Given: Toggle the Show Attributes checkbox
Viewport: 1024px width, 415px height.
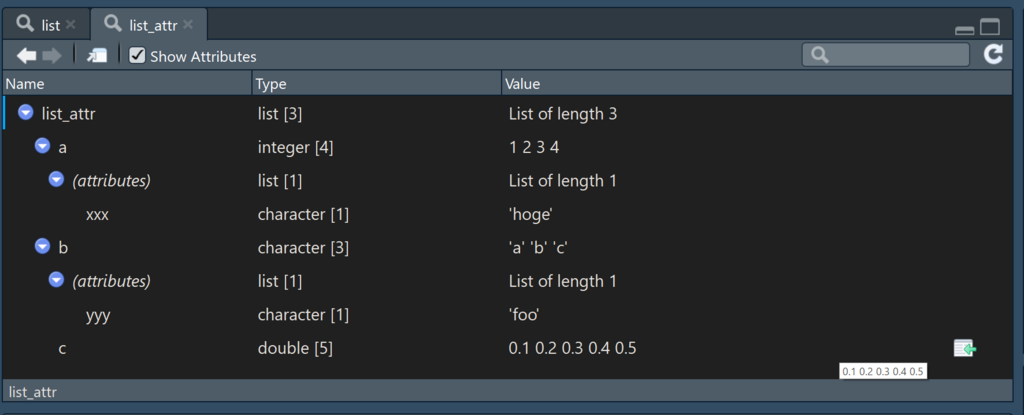Looking at the screenshot, I should pos(136,56).
